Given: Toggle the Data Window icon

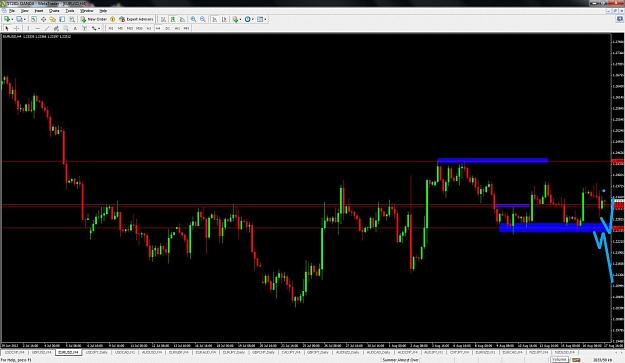Looking at the screenshot, I should 43,19.
